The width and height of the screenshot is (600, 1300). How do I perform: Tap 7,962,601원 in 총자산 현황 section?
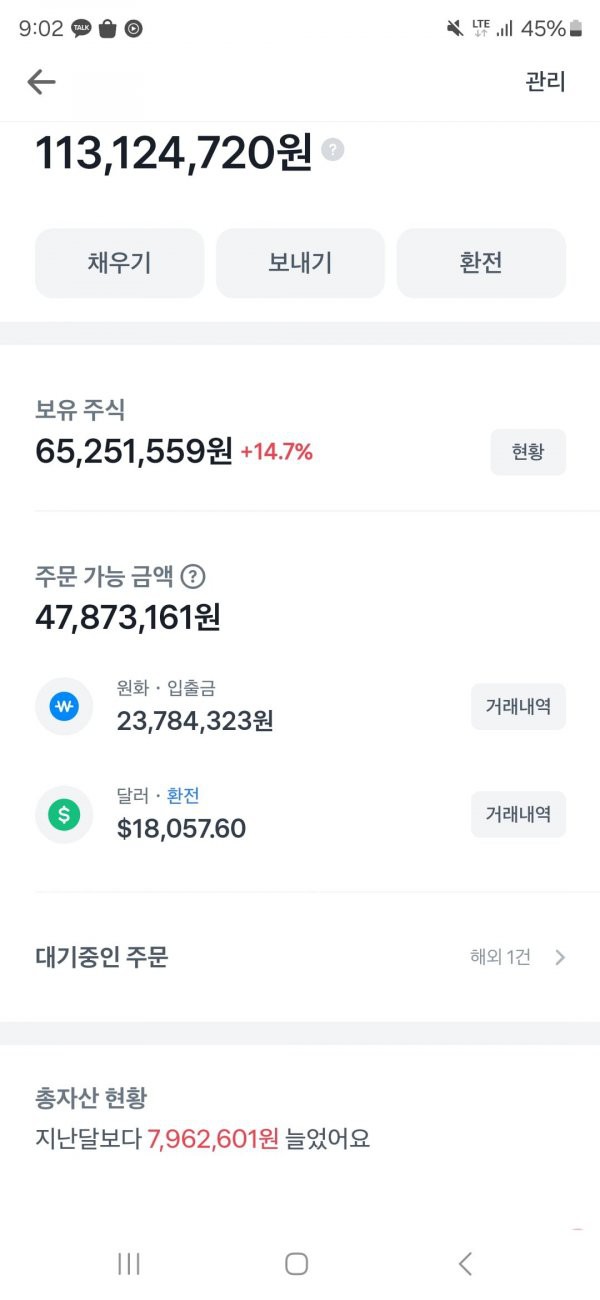[x=213, y=1138]
